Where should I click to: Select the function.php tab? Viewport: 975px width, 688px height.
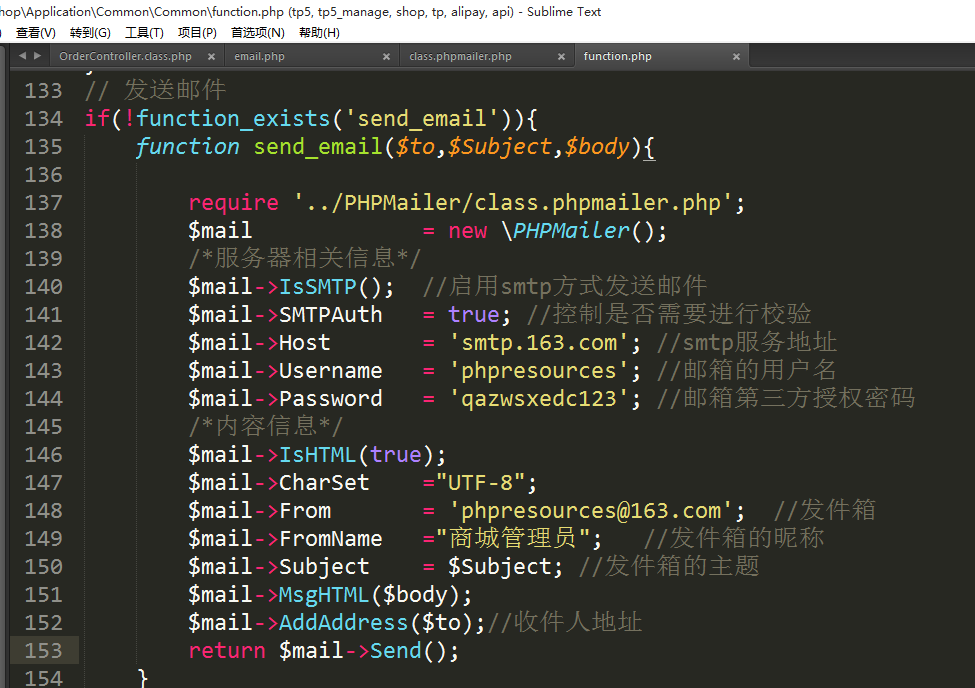click(617, 57)
